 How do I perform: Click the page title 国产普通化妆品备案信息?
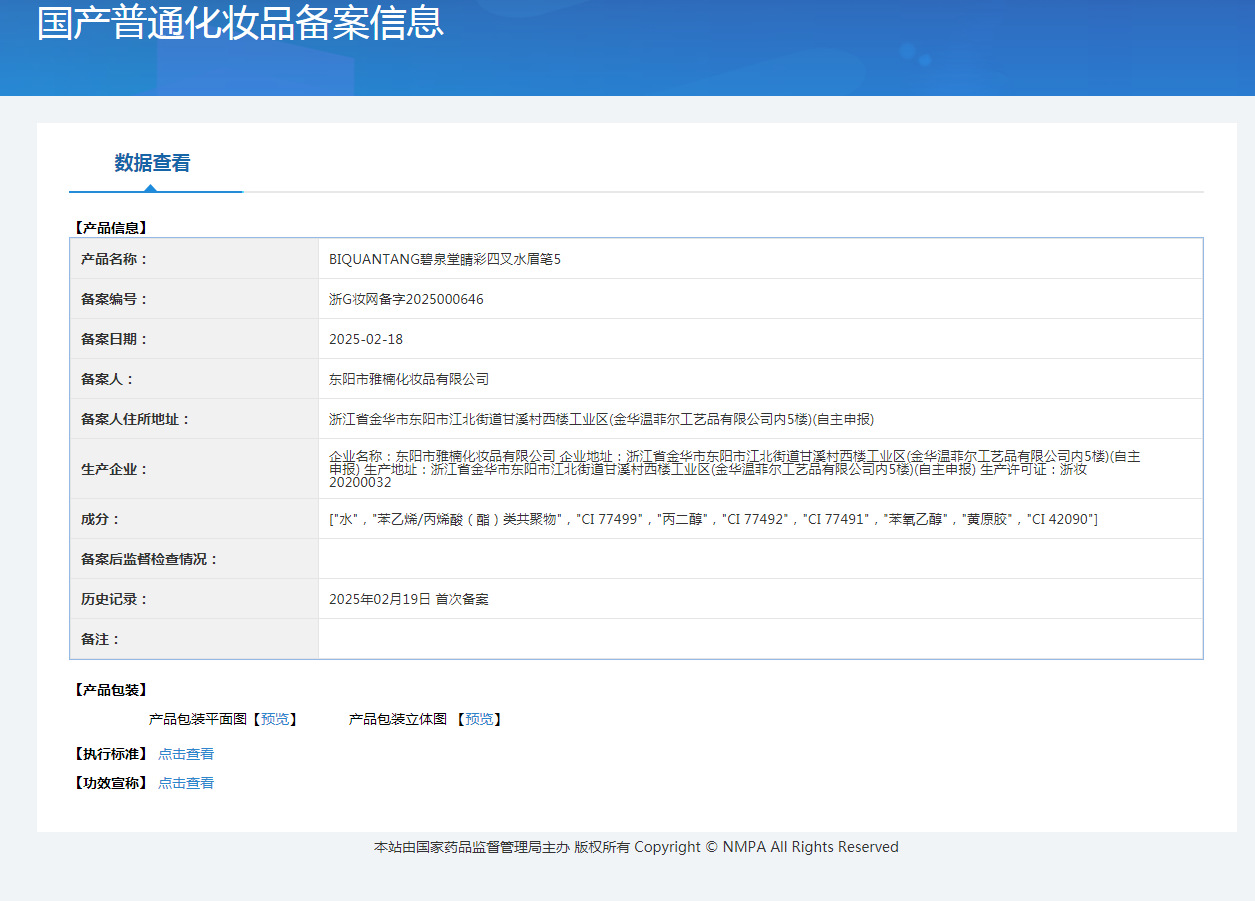tap(240, 23)
